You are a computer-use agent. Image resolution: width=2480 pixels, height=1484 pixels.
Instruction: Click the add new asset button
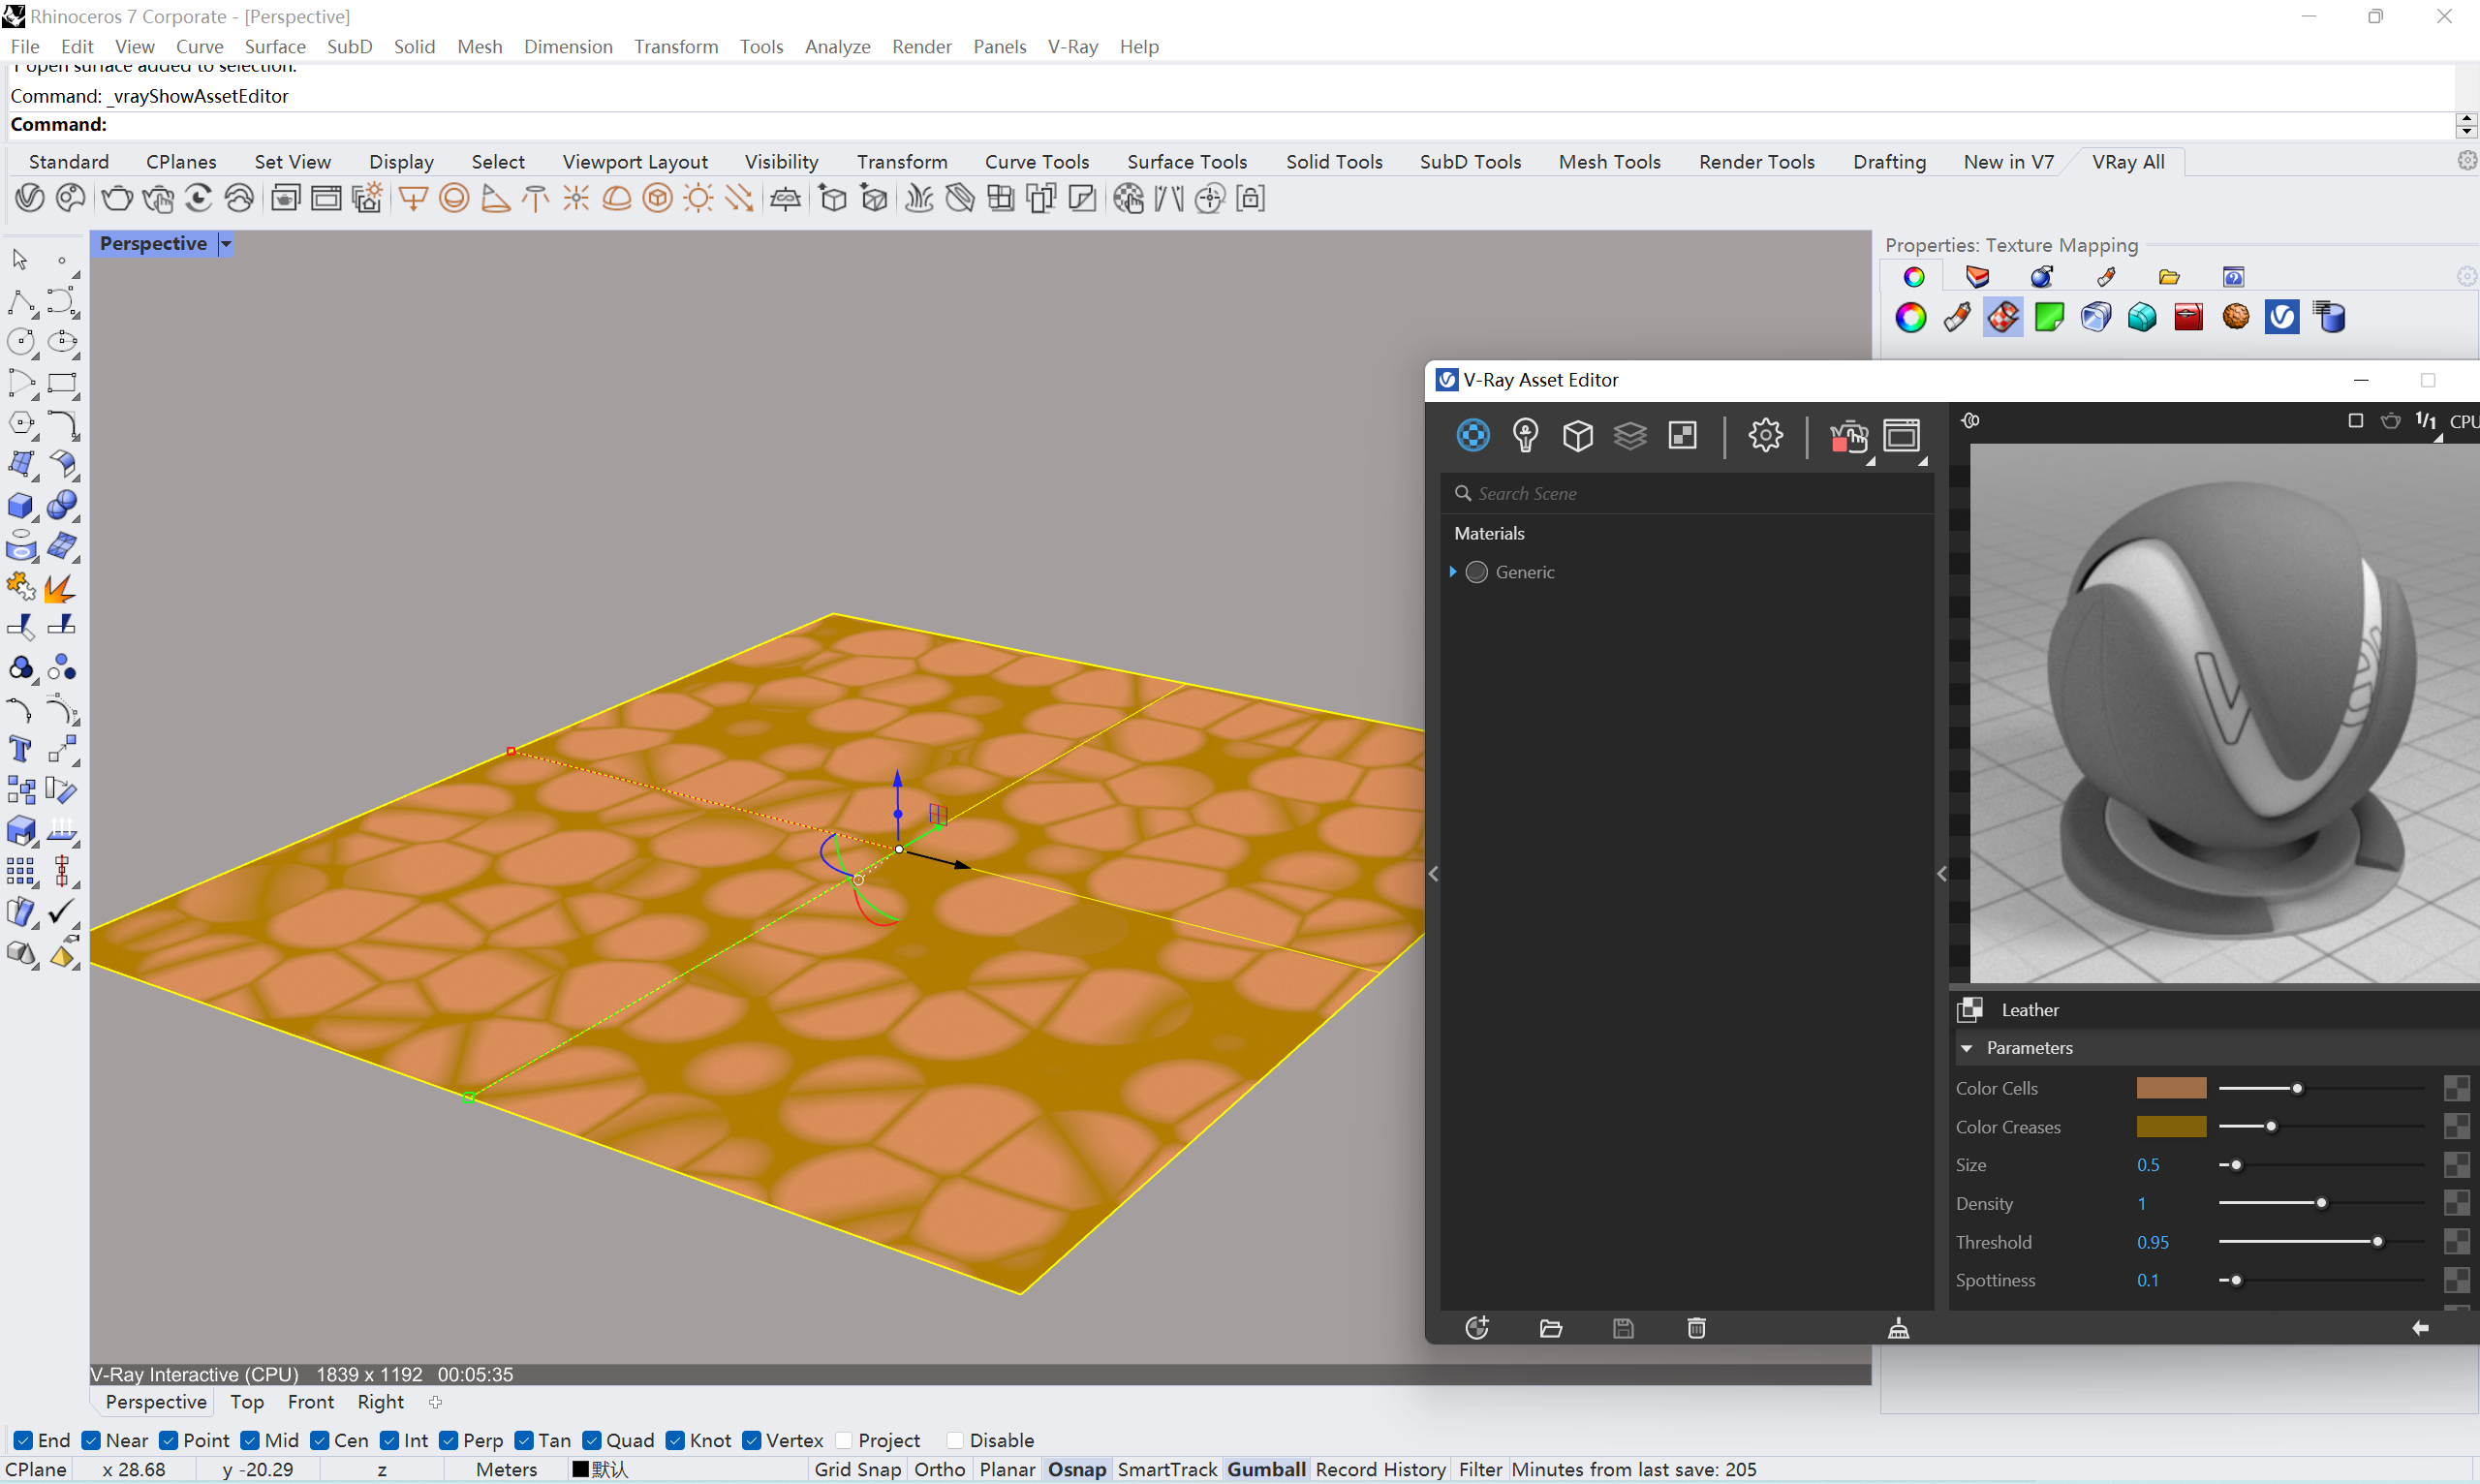1477,1328
